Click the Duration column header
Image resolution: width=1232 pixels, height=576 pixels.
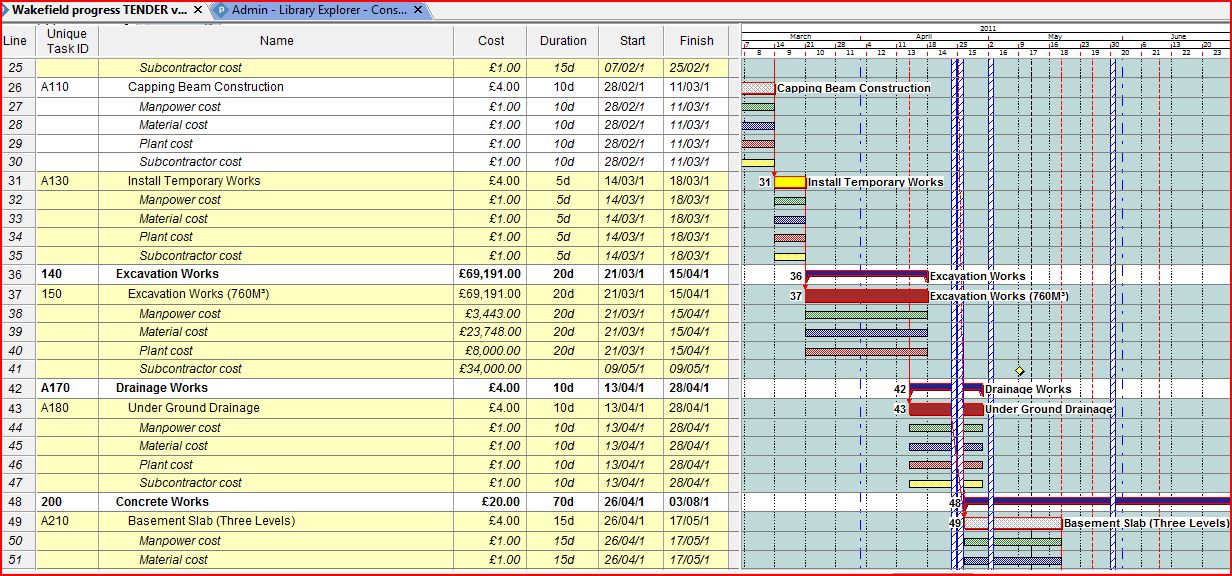[x=563, y=41]
